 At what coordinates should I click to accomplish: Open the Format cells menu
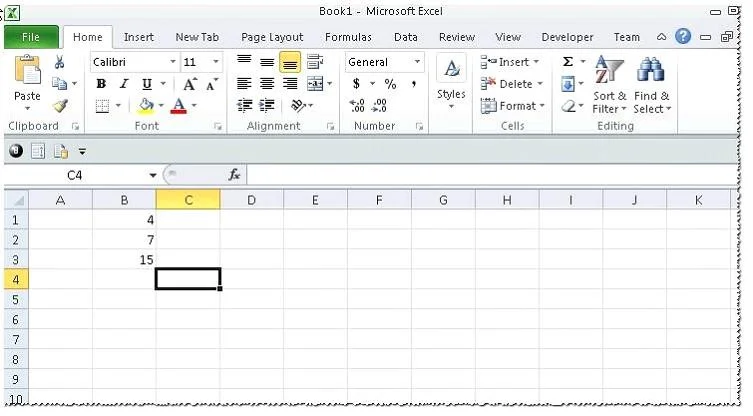(x=512, y=106)
